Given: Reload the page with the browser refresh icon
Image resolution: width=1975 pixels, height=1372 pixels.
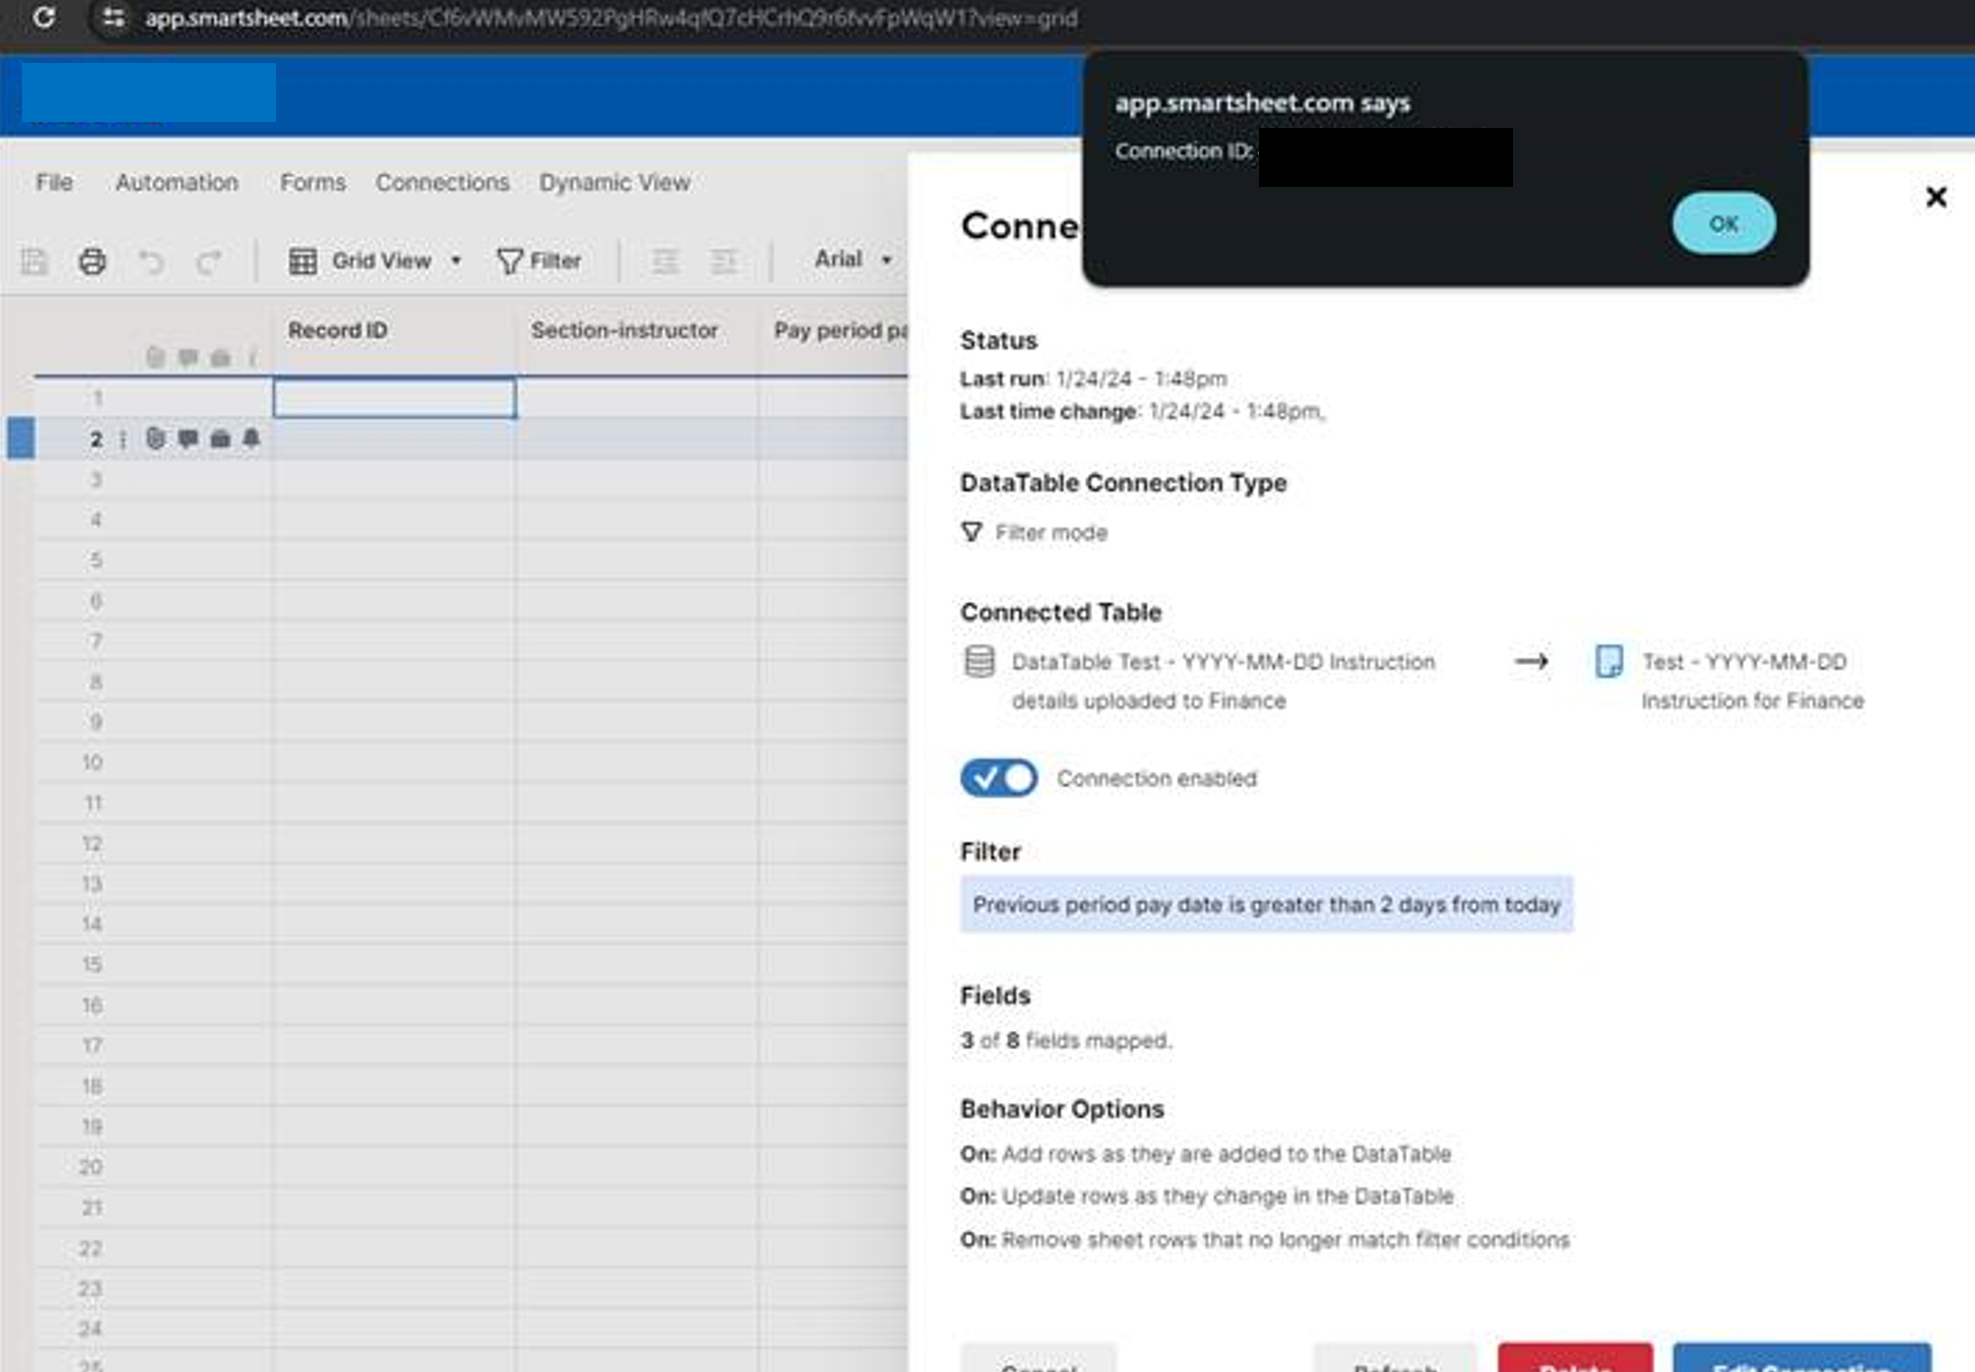Looking at the screenshot, I should (x=43, y=17).
